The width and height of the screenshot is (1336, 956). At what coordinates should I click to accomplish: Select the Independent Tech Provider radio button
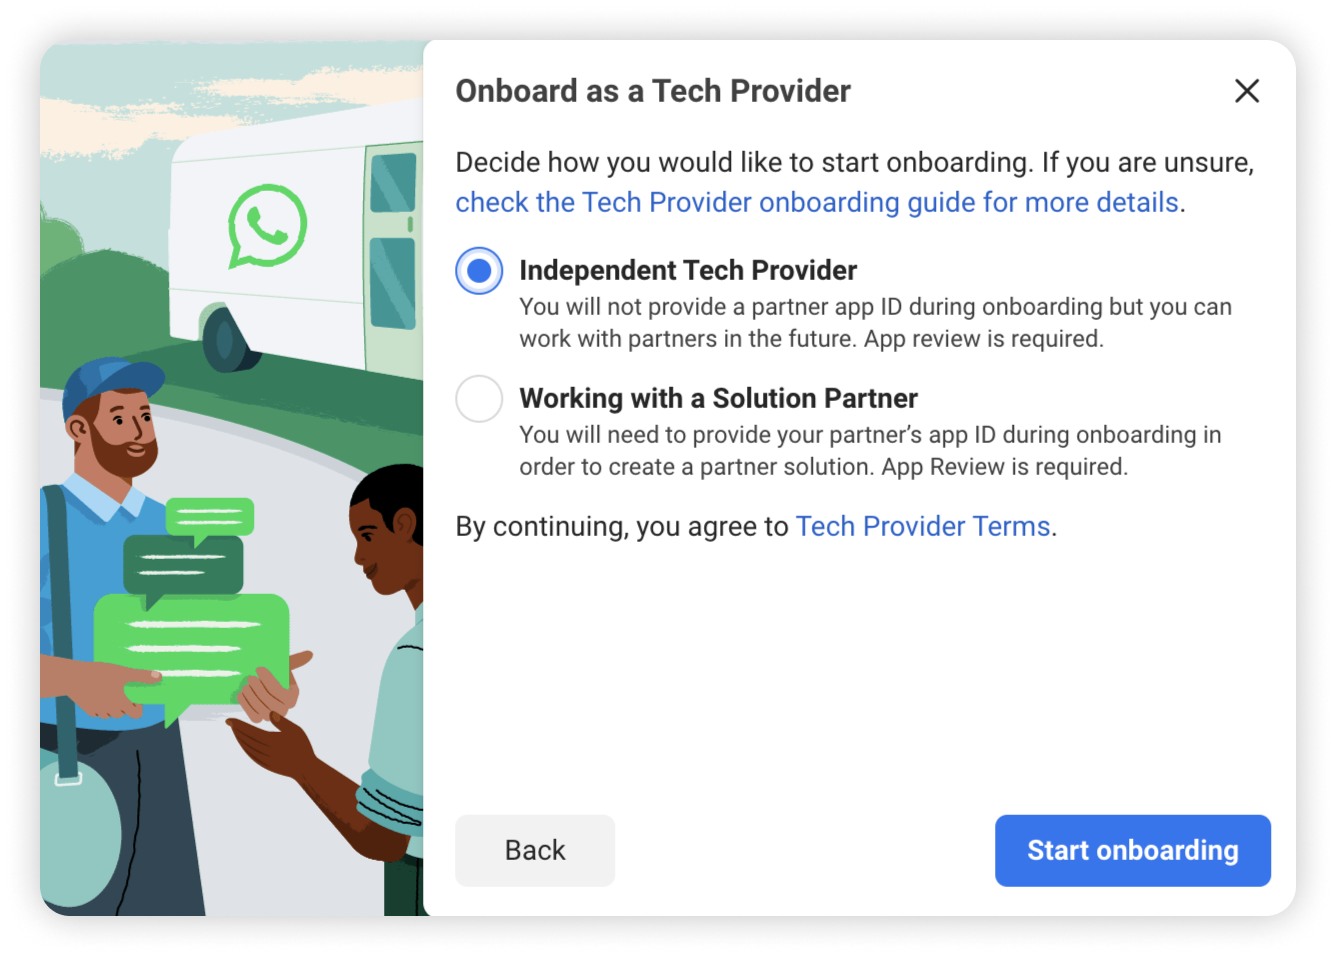click(x=479, y=270)
